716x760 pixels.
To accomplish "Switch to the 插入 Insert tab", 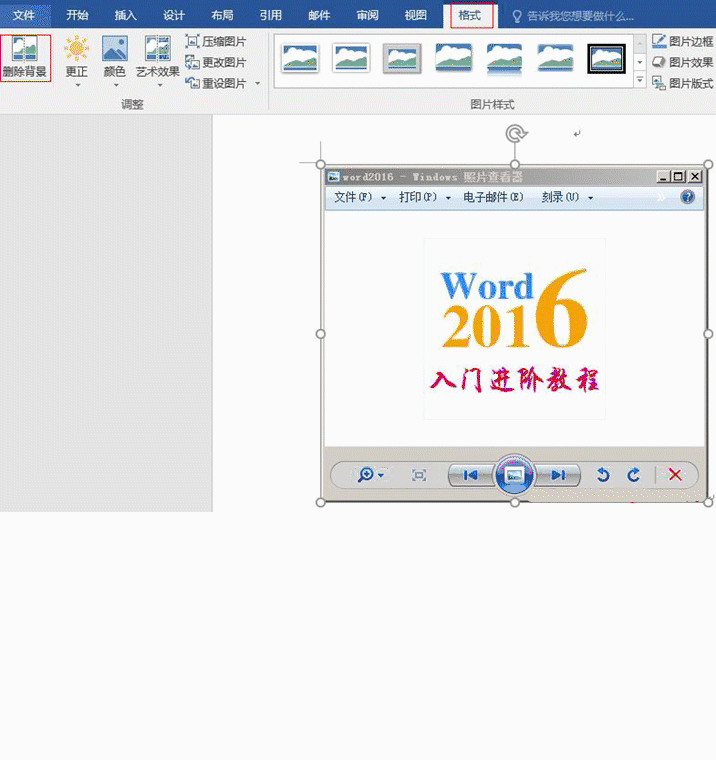I will point(125,16).
